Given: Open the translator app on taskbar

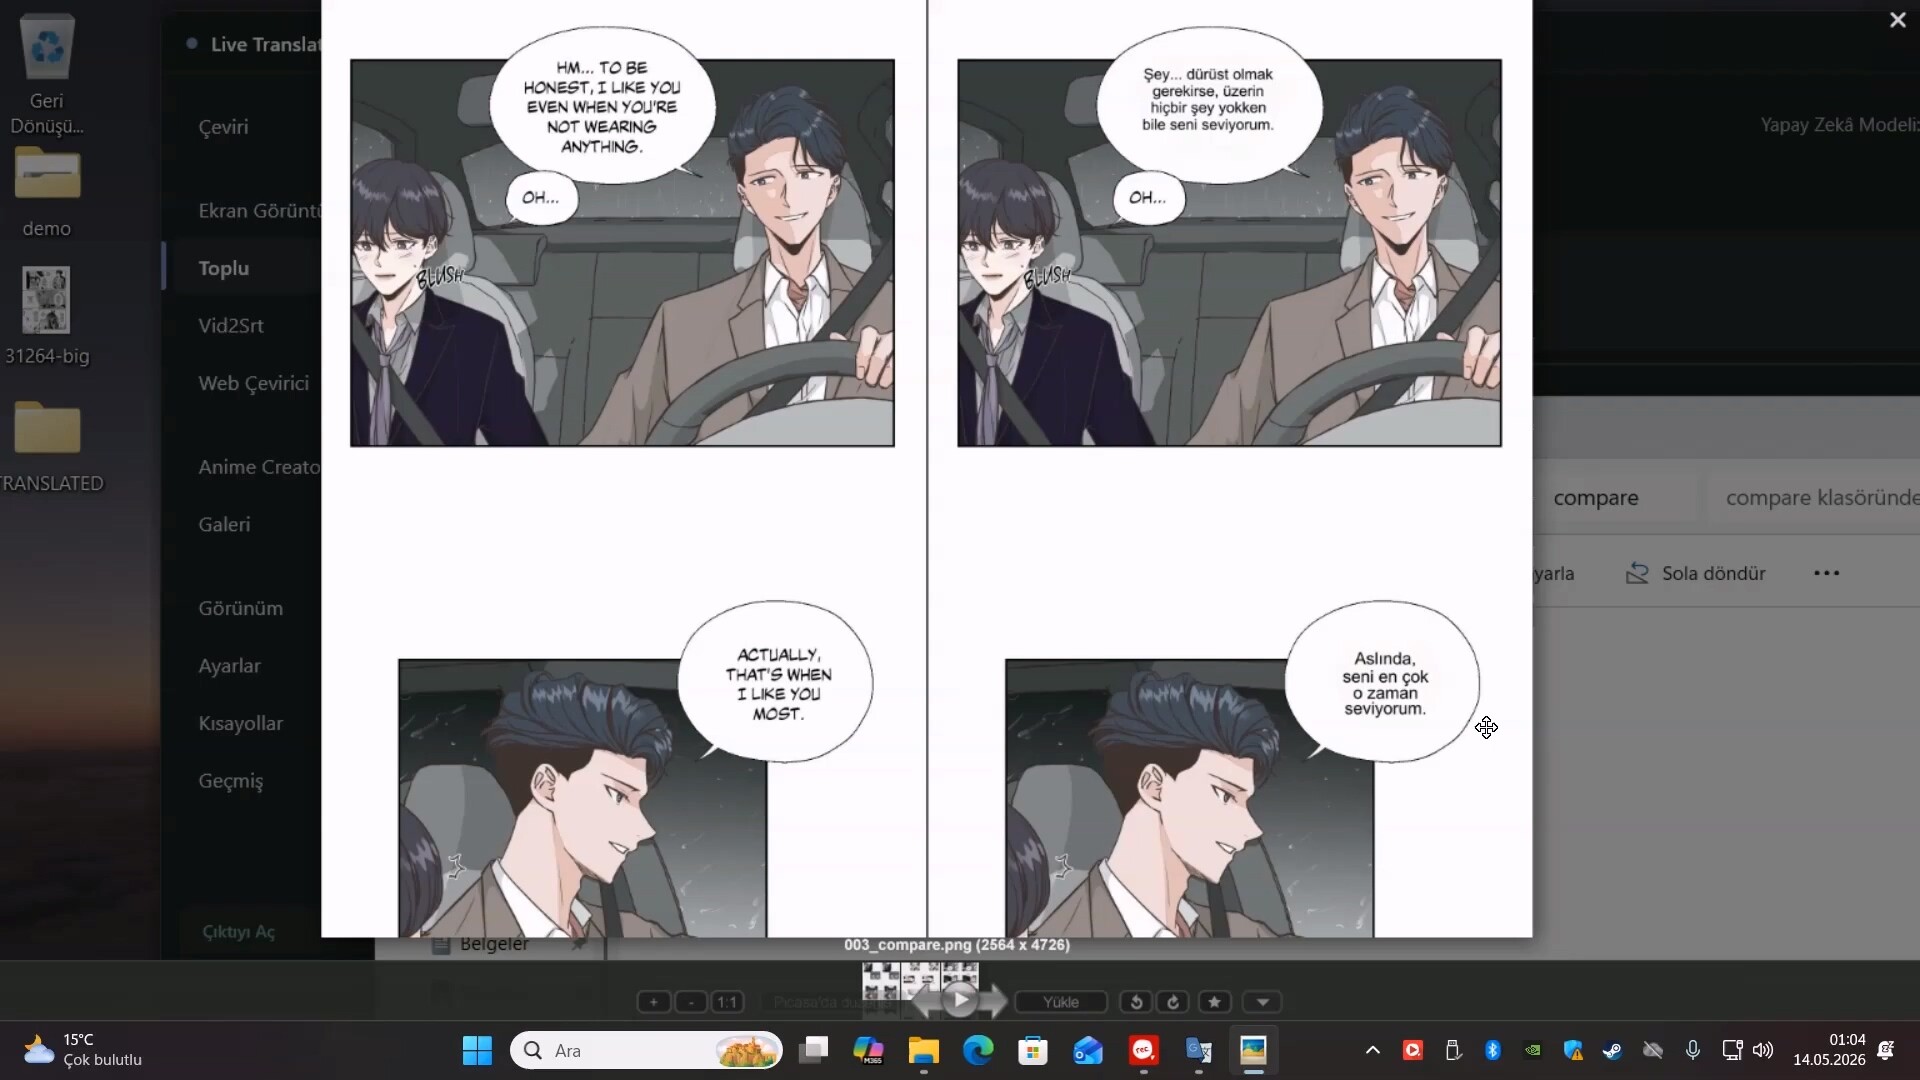Looking at the screenshot, I should tap(1198, 1050).
